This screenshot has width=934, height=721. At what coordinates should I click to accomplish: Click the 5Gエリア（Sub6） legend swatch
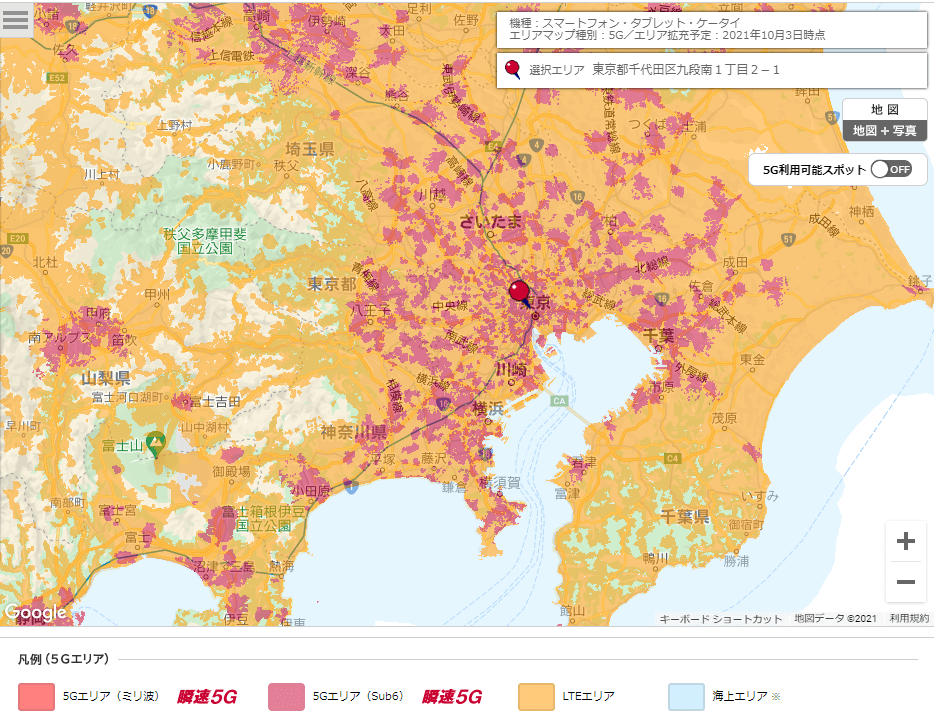click(x=287, y=697)
